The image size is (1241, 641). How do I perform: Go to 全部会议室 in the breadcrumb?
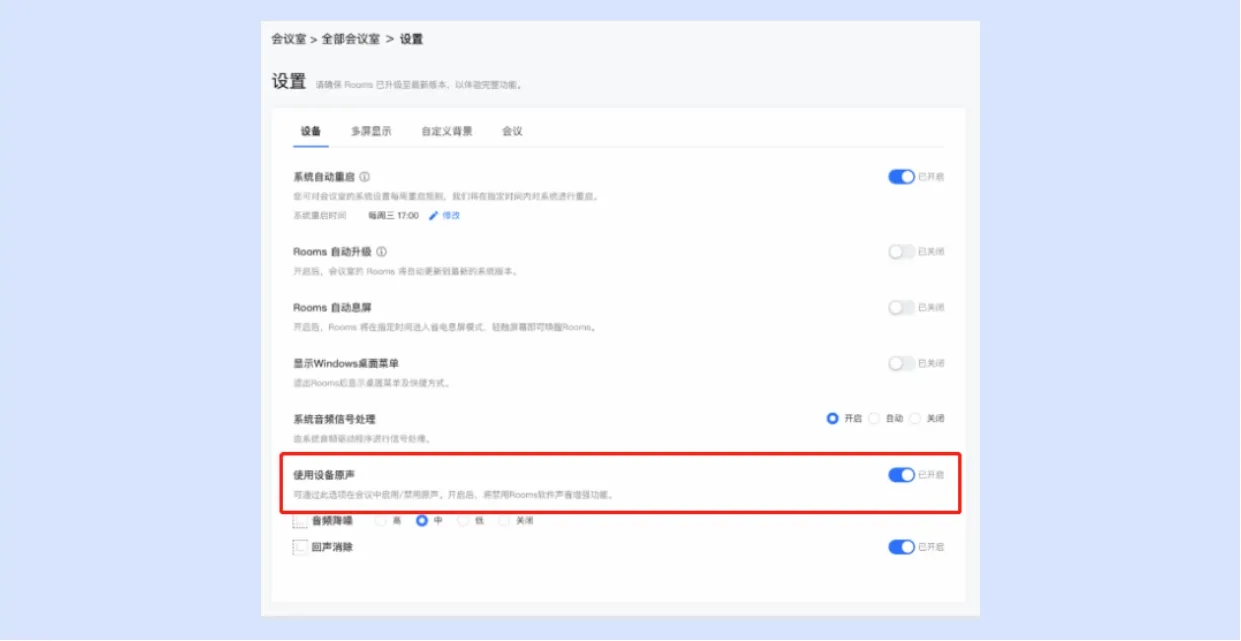click(x=351, y=39)
